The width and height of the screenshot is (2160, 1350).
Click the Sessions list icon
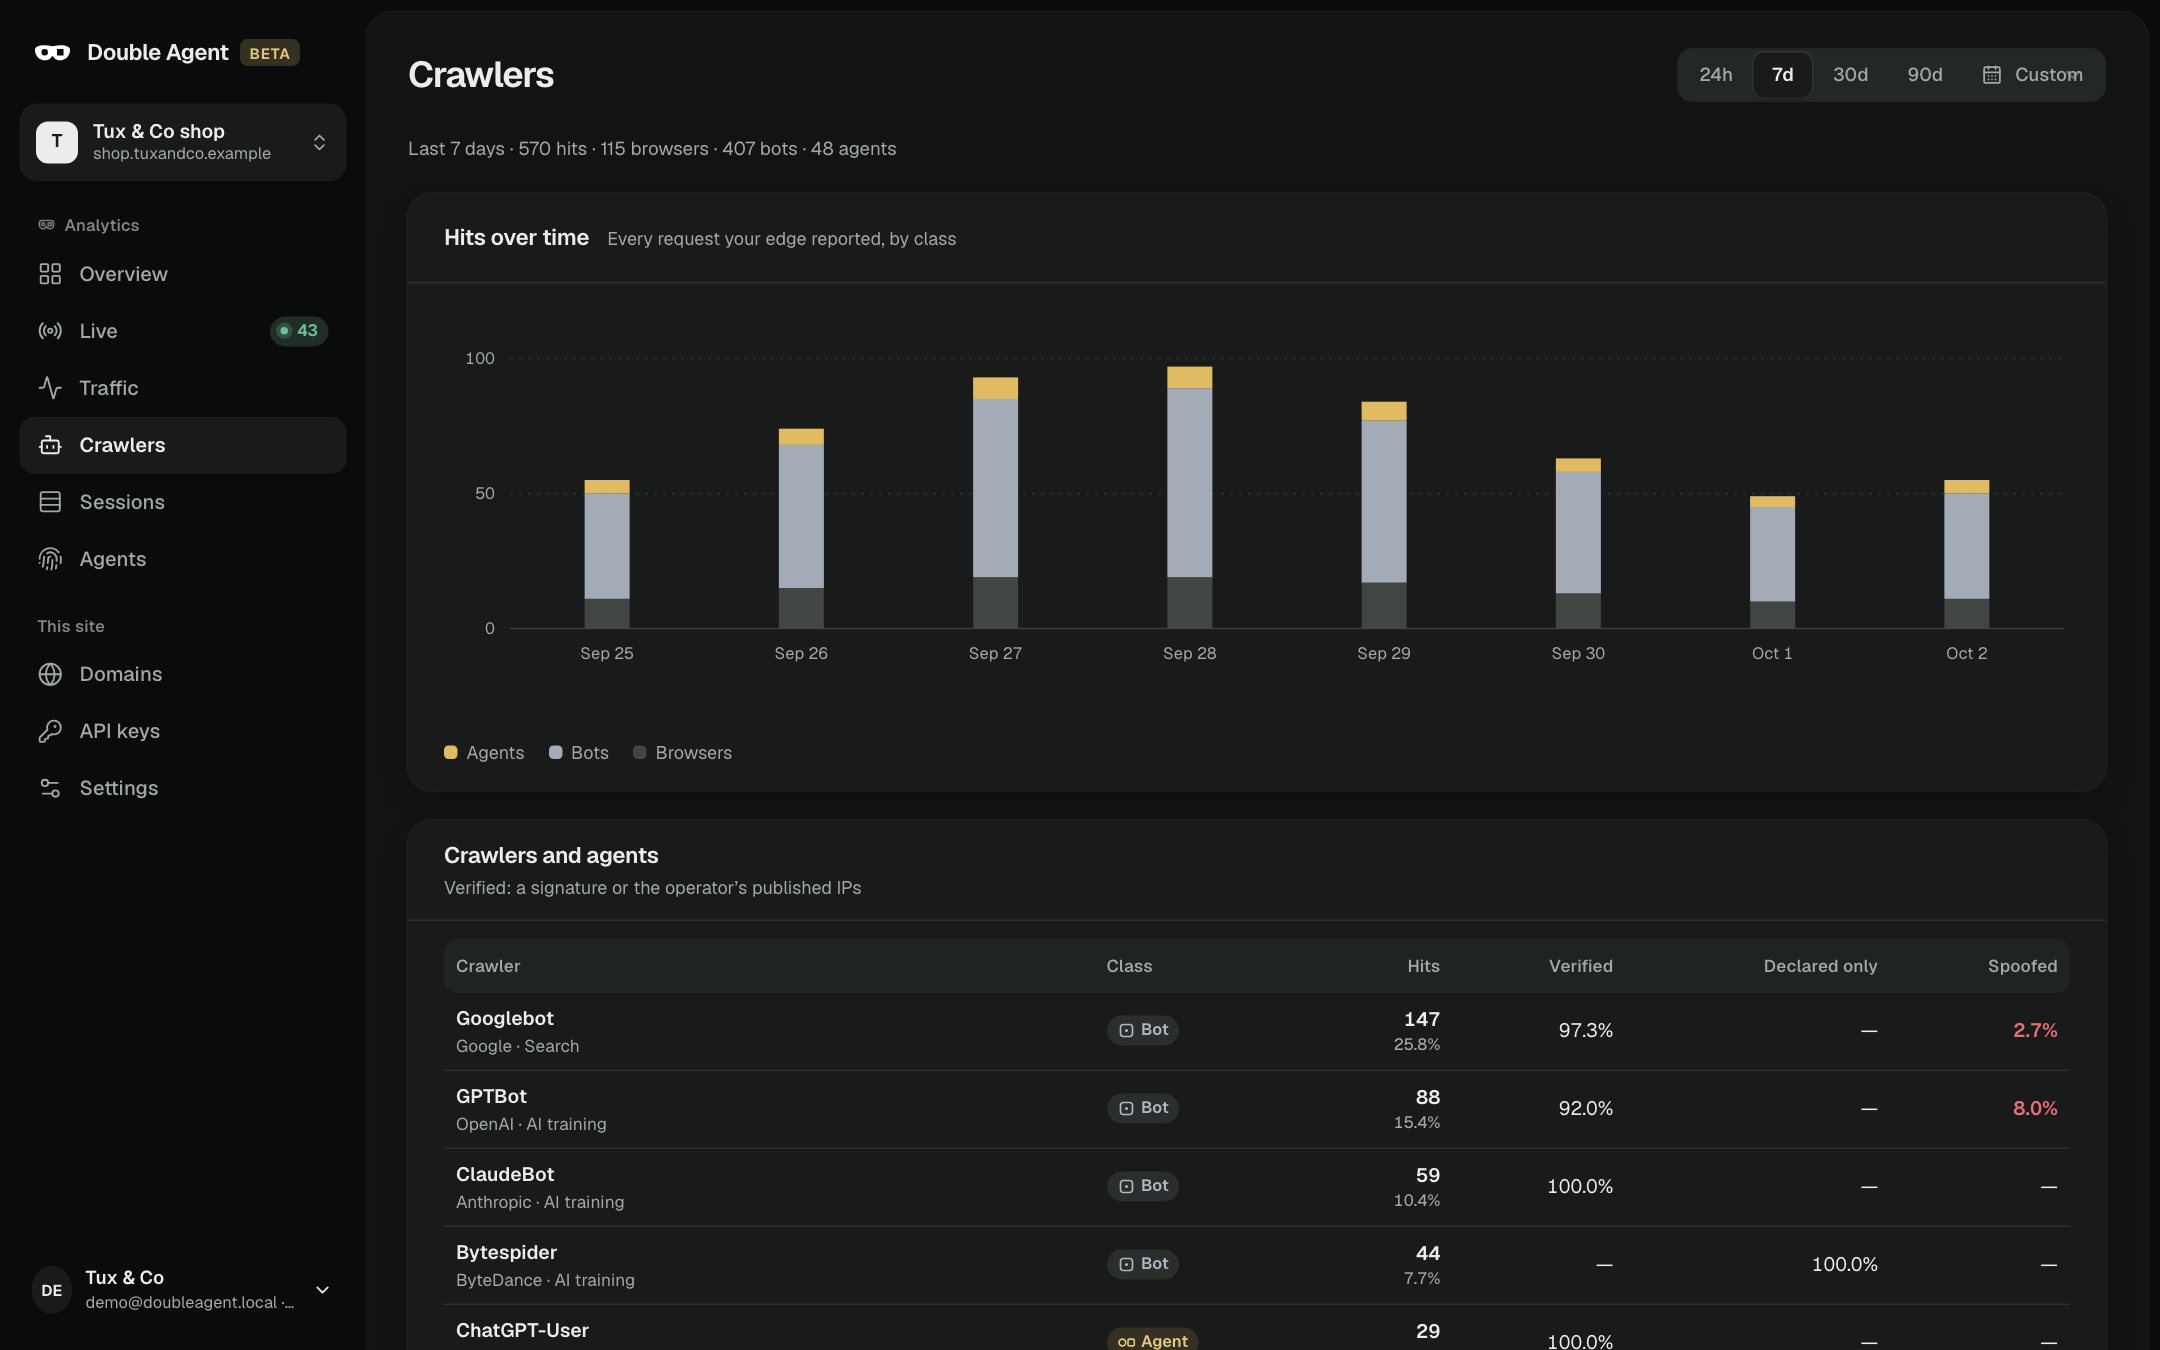pos(50,502)
